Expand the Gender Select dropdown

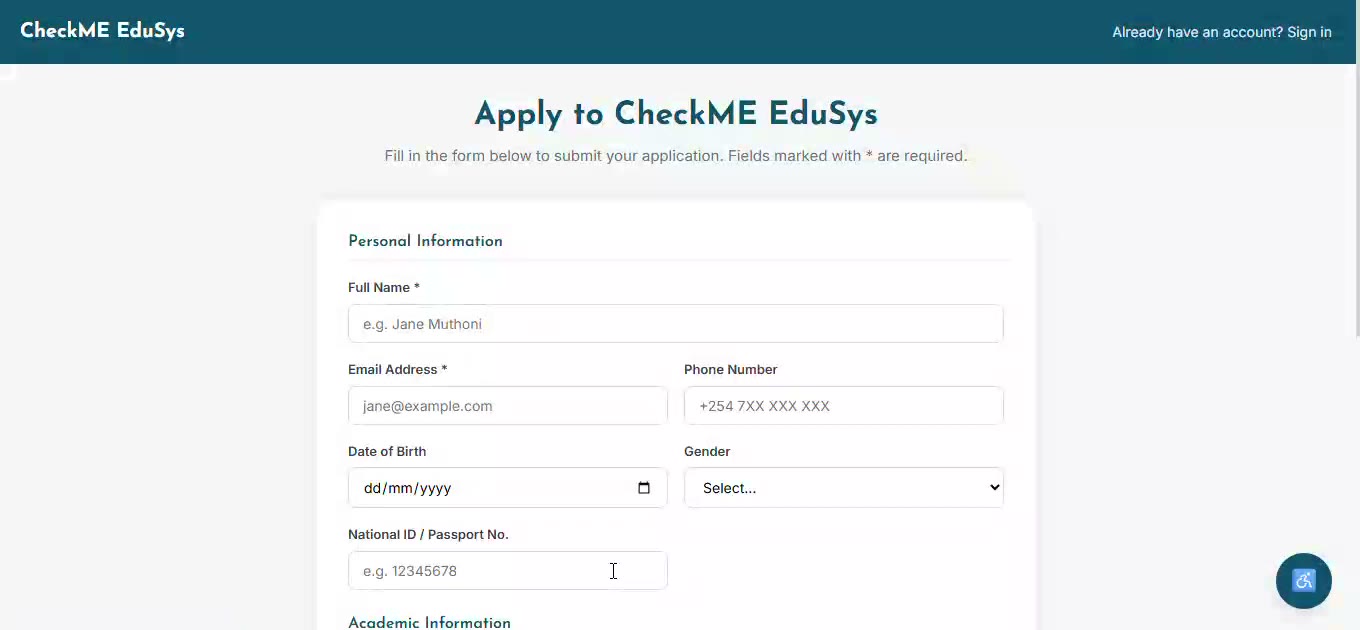(844, 488)
